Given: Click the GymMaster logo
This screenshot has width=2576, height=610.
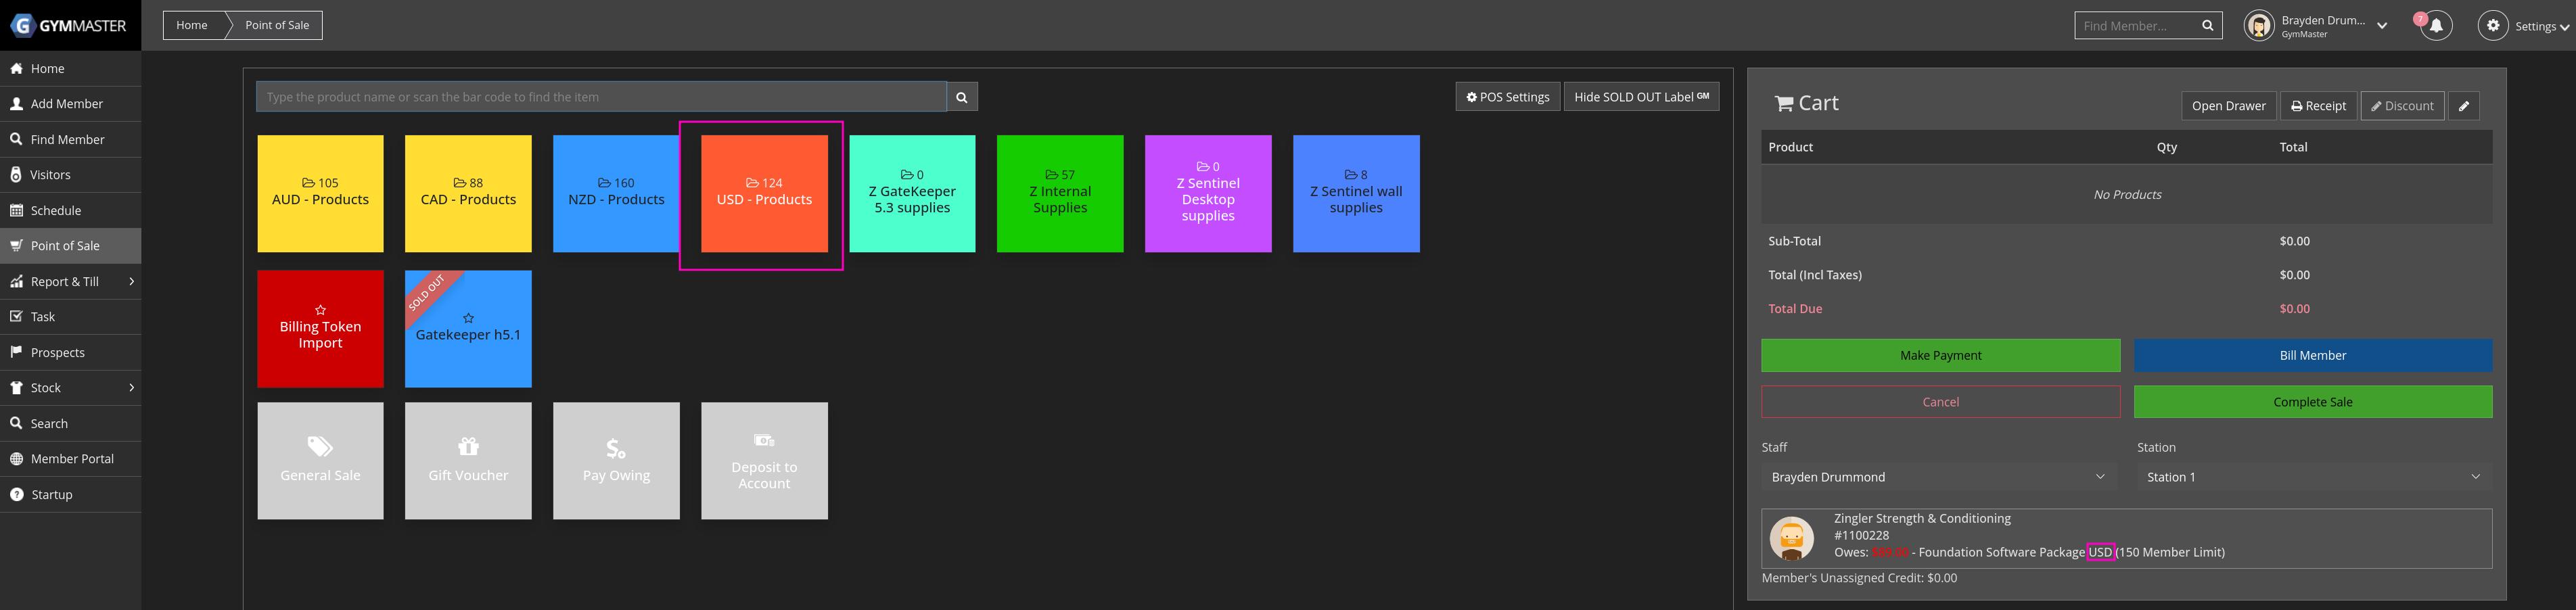Looking at the screenshot, I should [69, 25].
